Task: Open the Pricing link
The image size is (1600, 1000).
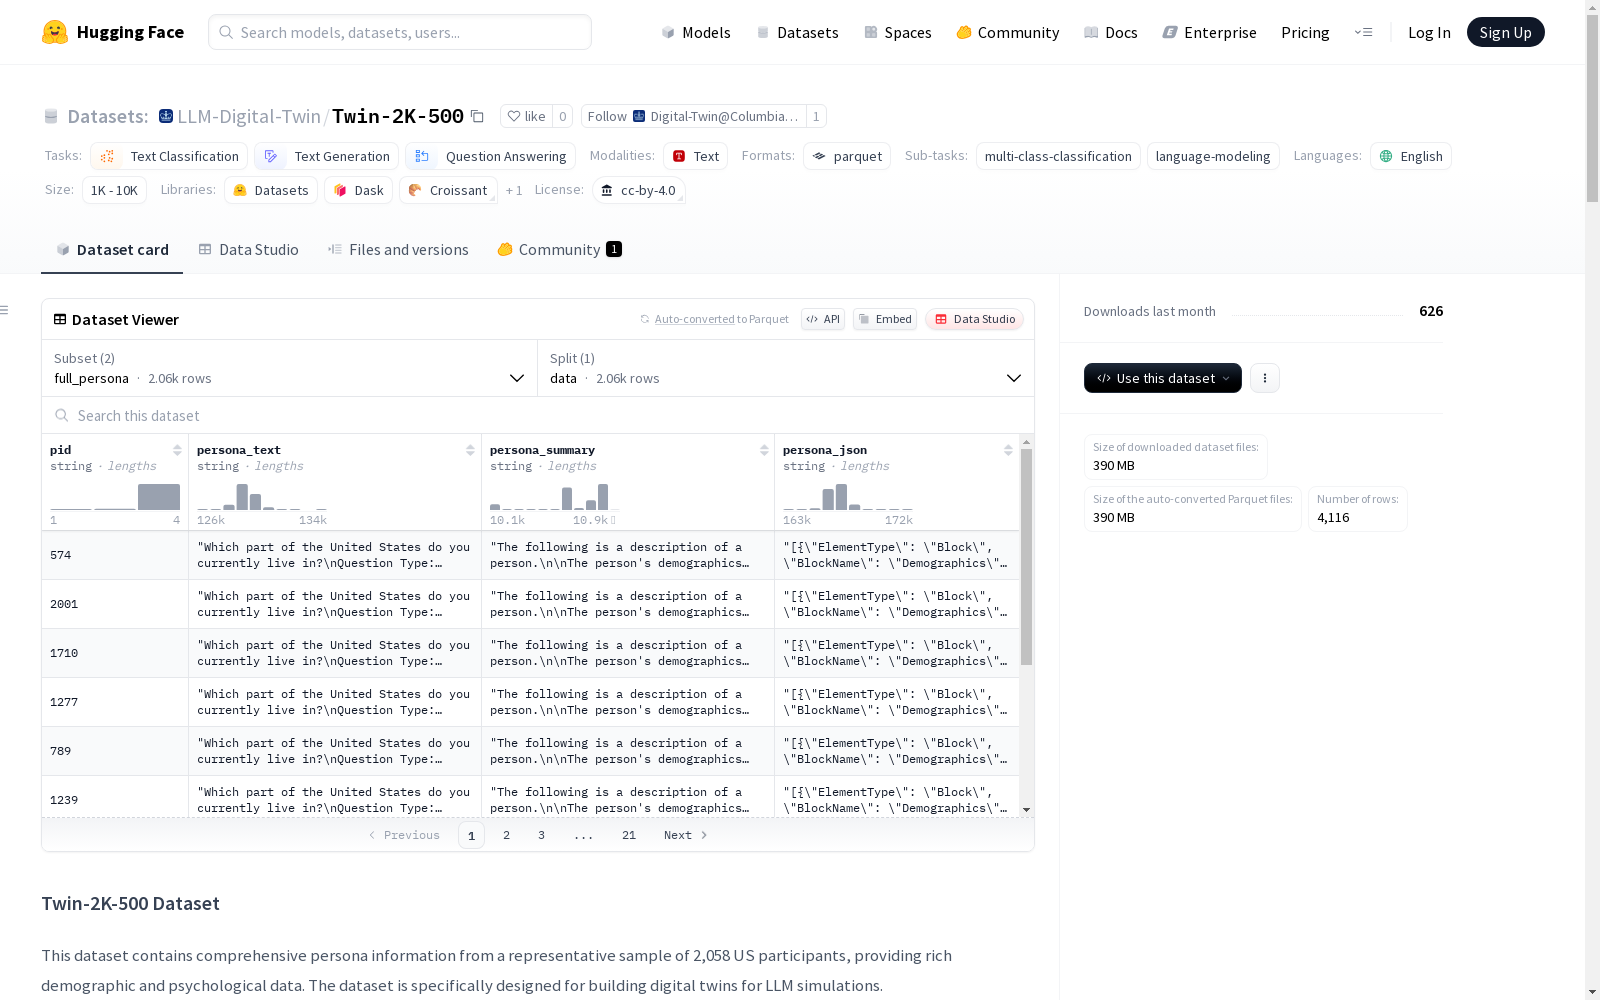Action: (x=1305, y=32)
